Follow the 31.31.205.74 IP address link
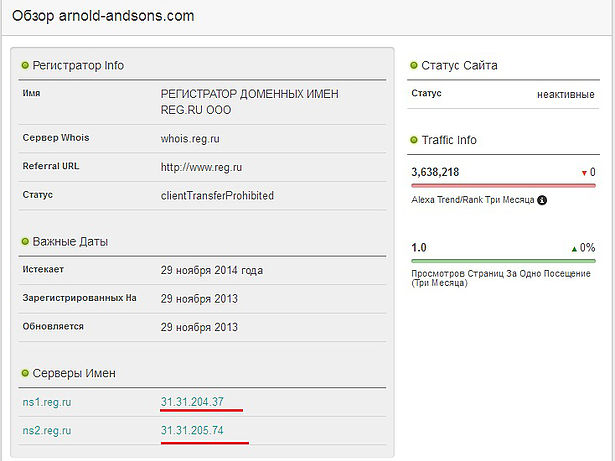This screenshot has height=461, width=615. click(199, 430)
